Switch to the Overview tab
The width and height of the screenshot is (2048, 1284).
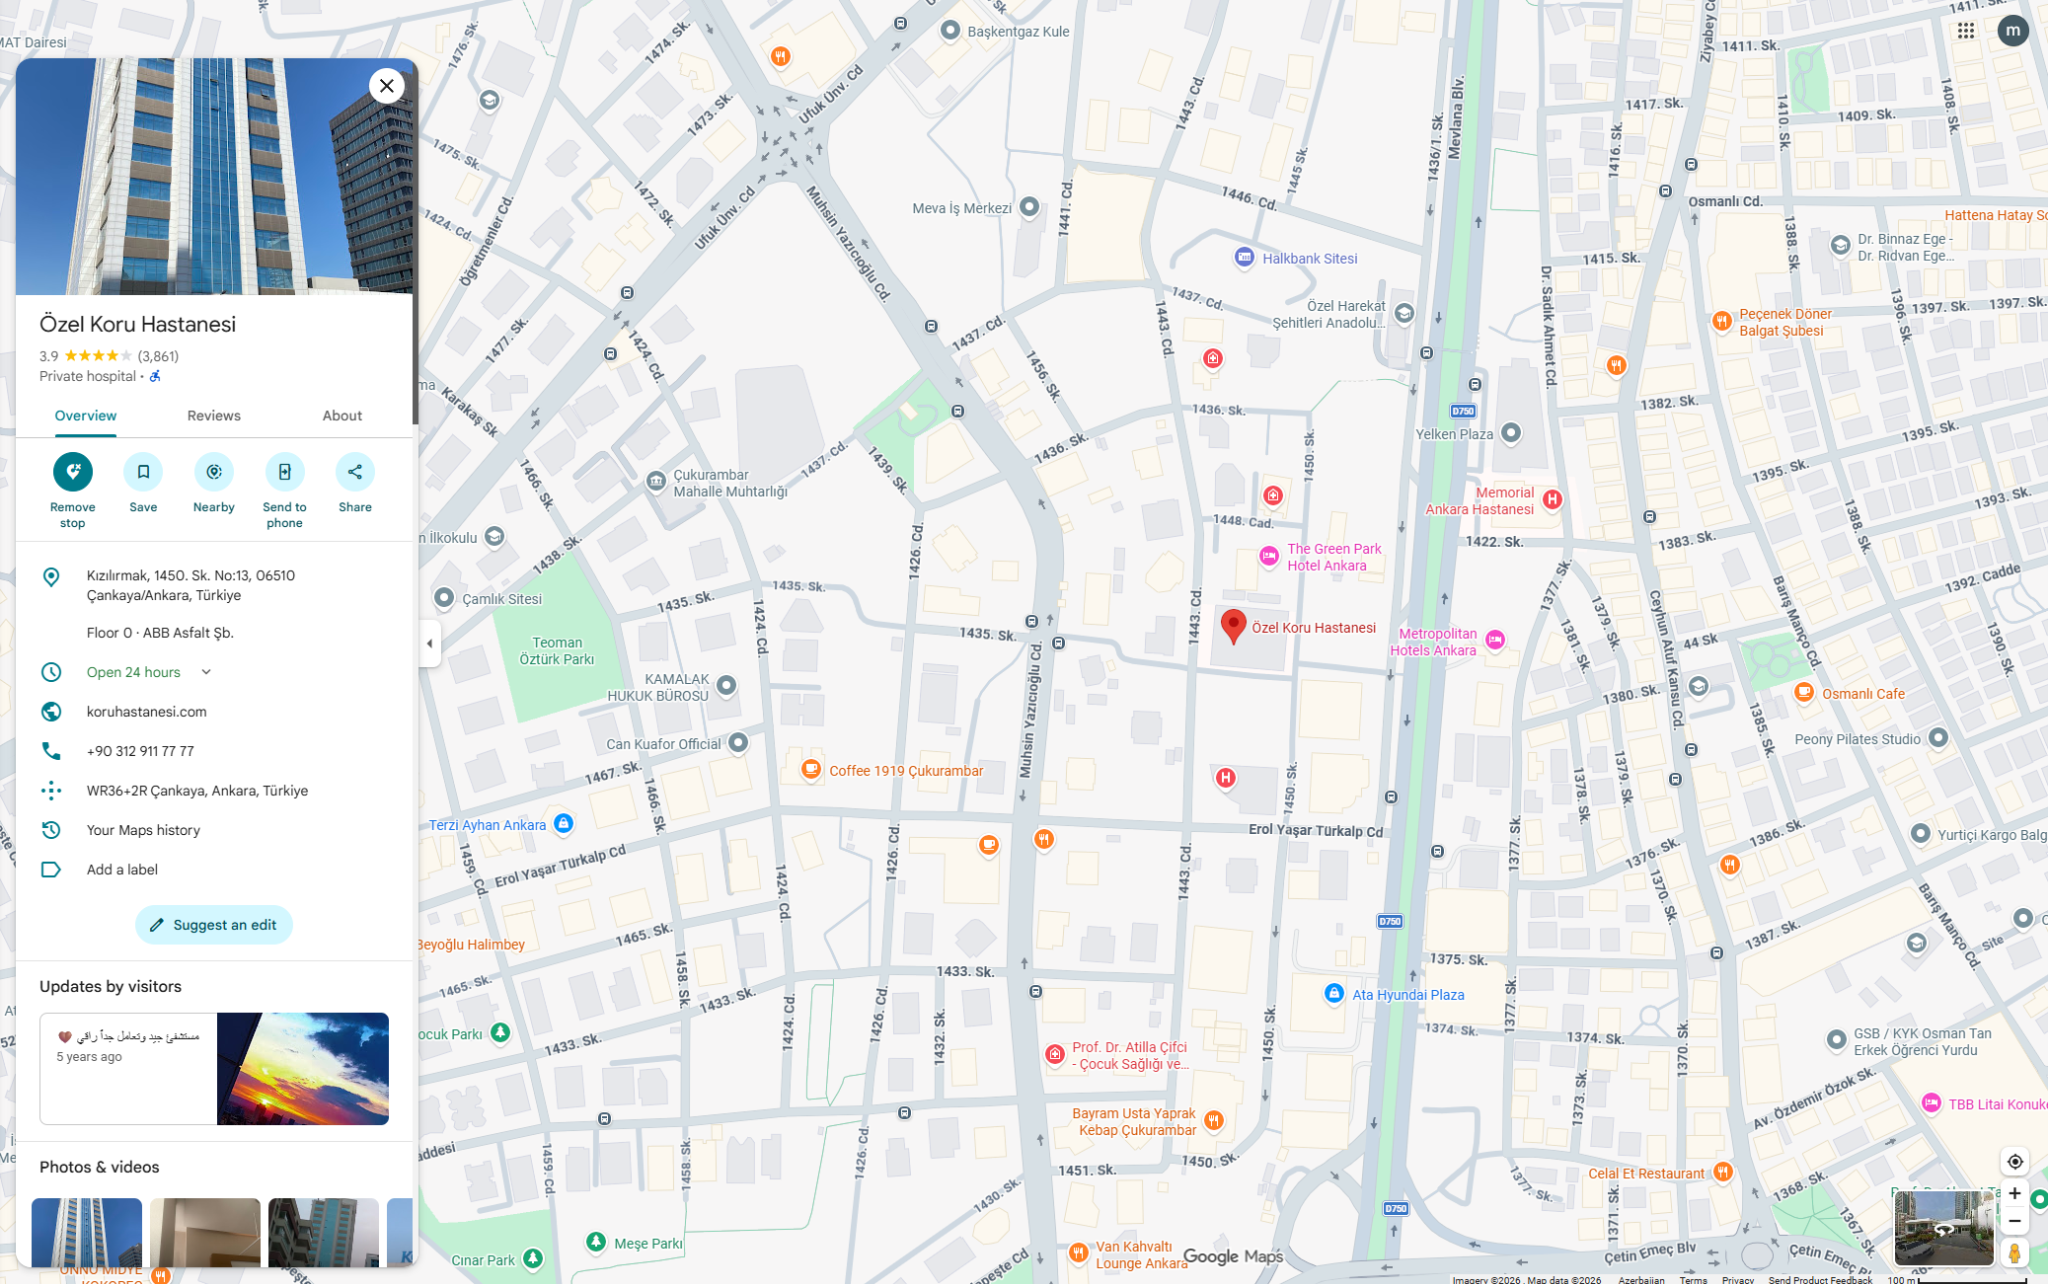(x=85, y=416)
